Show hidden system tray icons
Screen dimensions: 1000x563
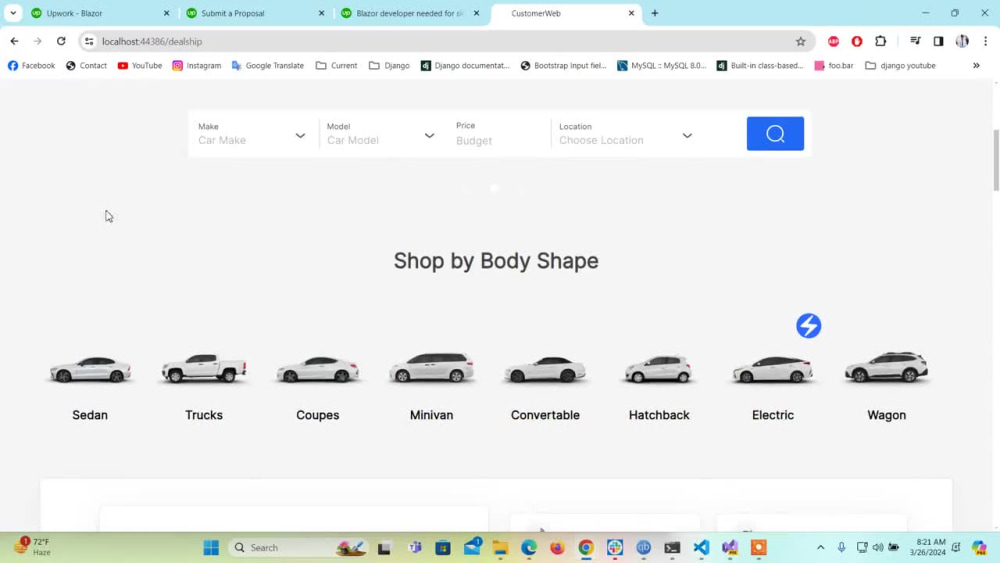click(x=820, y=547)
